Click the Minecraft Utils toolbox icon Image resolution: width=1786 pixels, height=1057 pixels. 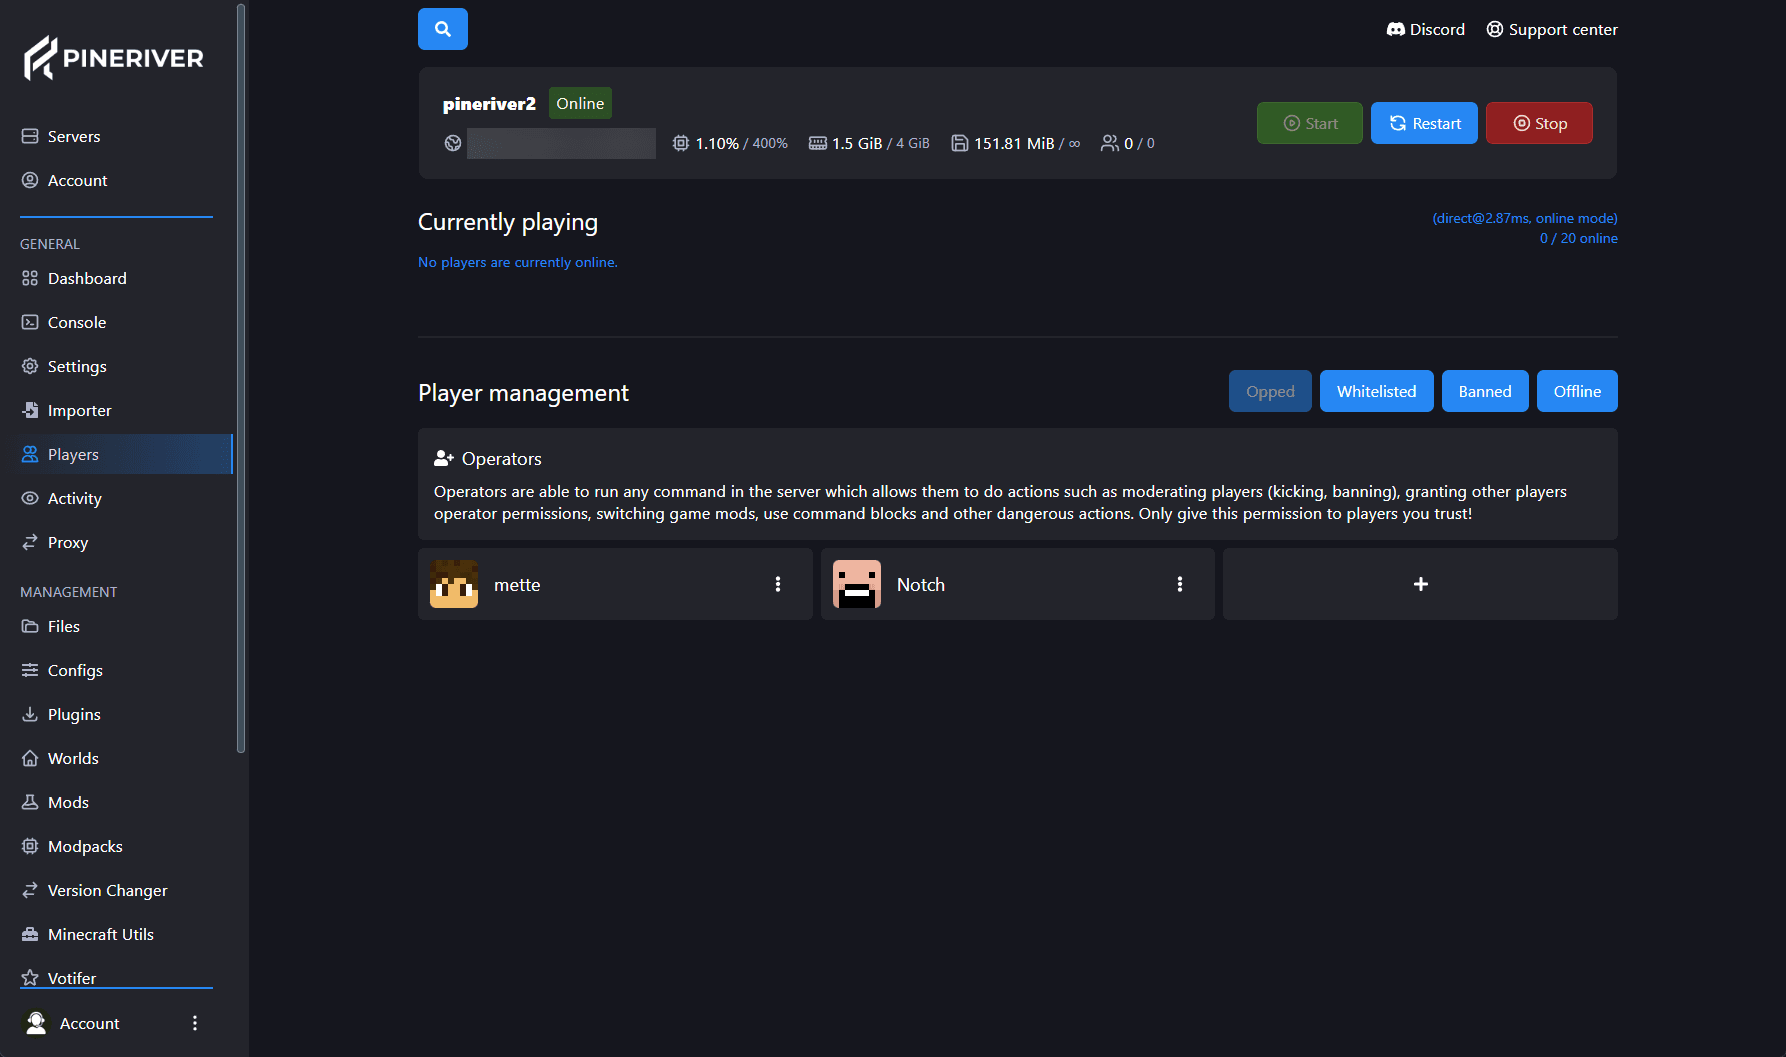coord(30,934)
